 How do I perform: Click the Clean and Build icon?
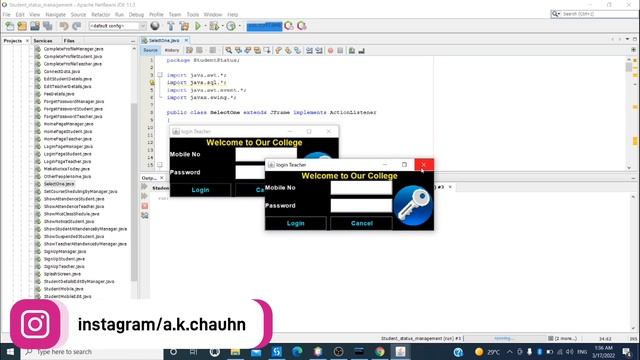pos(184,26)
